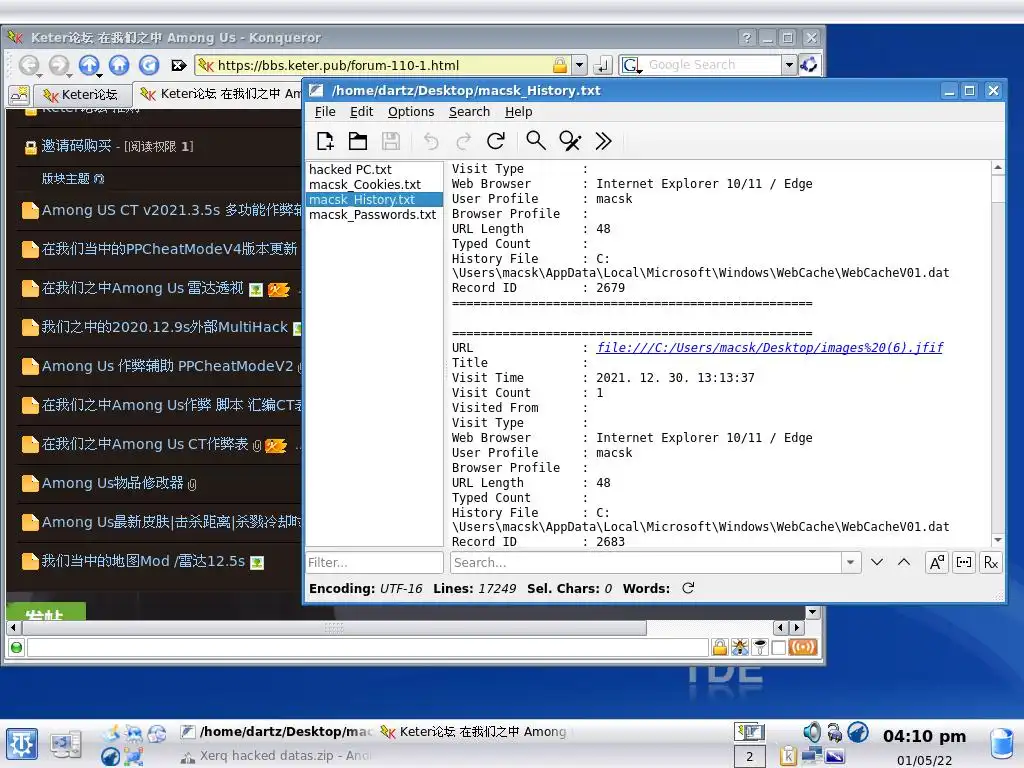The height and width of the screenshot is (768, 1024).
Task: Refresh the word count in the status bar
Action: coord(688,588)
